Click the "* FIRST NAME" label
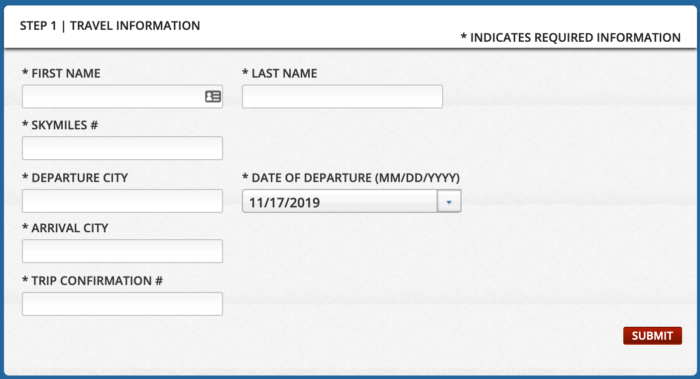Image resolution: width=700 pixels, height=379 pixels. point(61,73)
